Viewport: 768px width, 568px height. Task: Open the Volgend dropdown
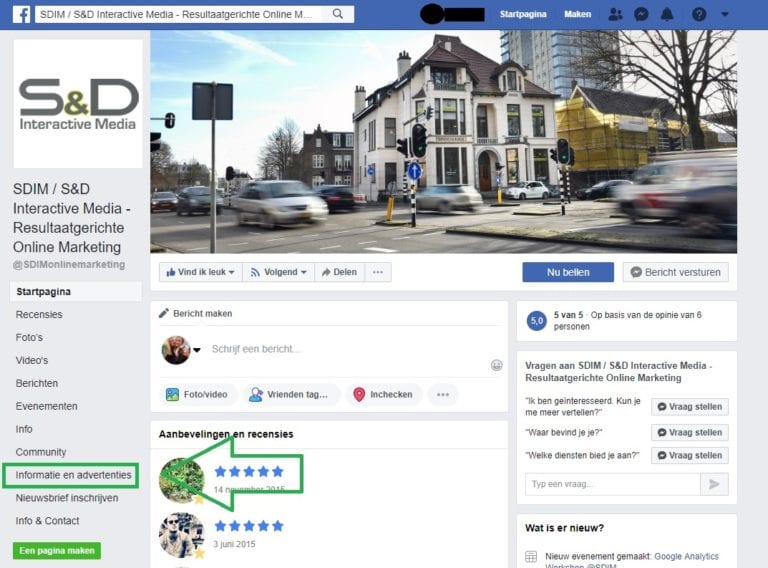point(278,272)
